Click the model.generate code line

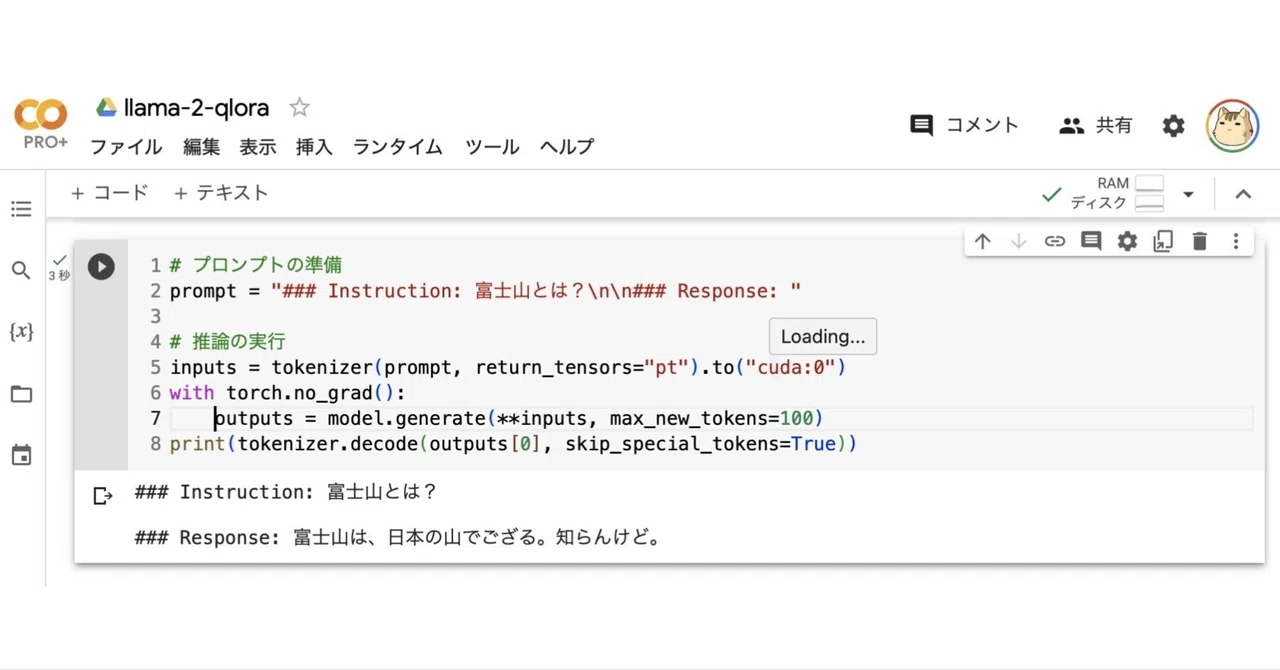[x=518, y=418]
